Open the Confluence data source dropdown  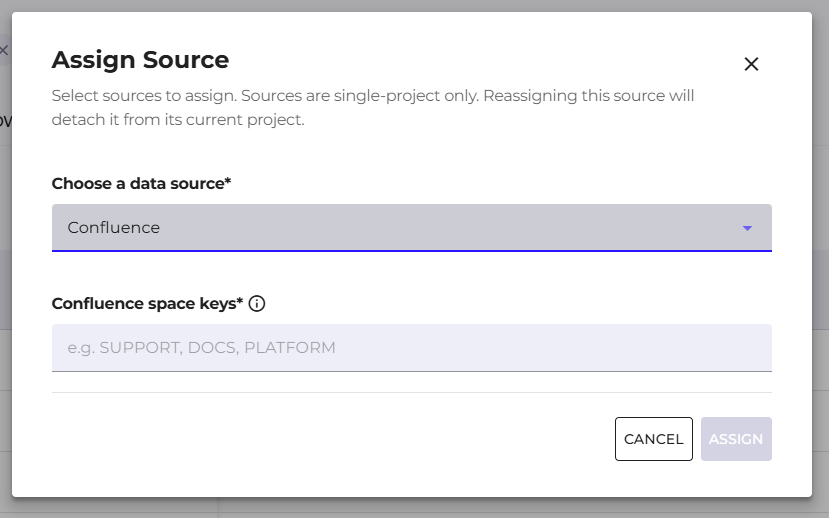[411, 228]
